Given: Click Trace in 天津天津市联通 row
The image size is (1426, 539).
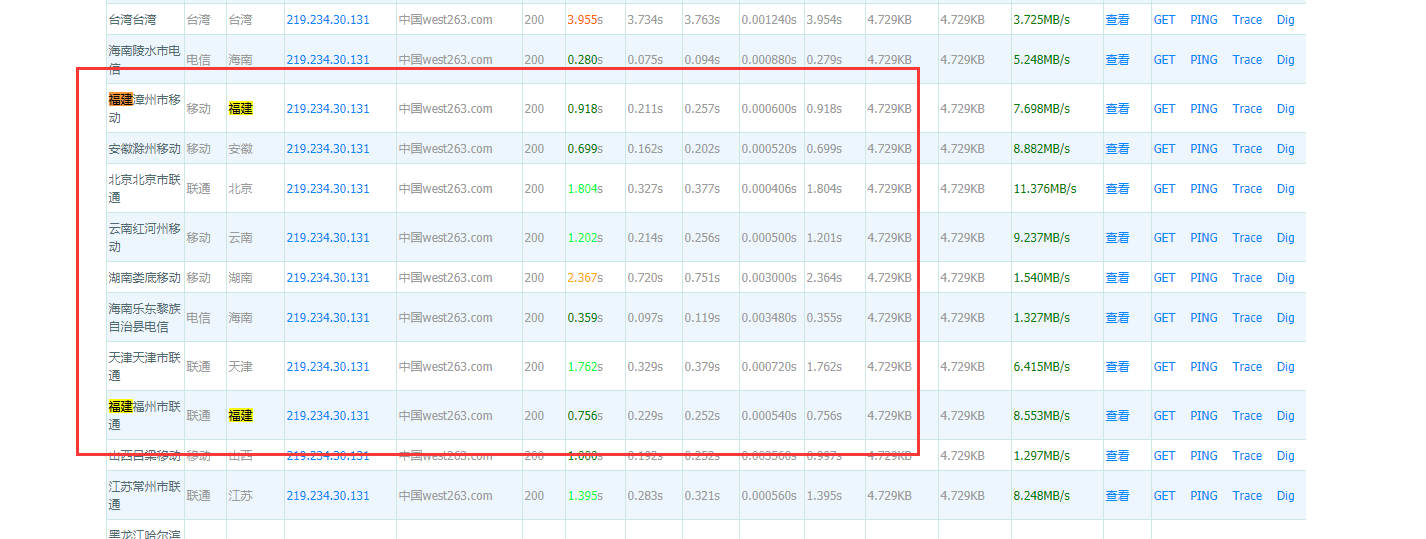Looking at the screenshot, I should [1247, 367].
